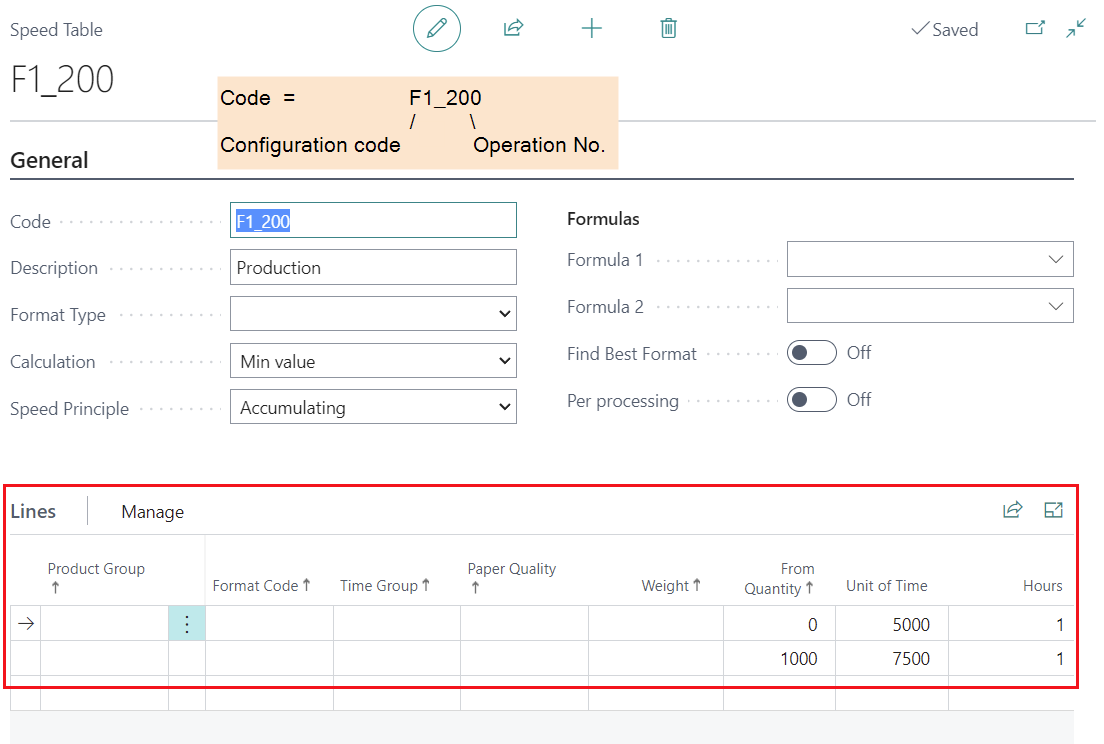Screen dimensions: 1104x744
Task: Open page in new window icon
Action: (1035, 28)
